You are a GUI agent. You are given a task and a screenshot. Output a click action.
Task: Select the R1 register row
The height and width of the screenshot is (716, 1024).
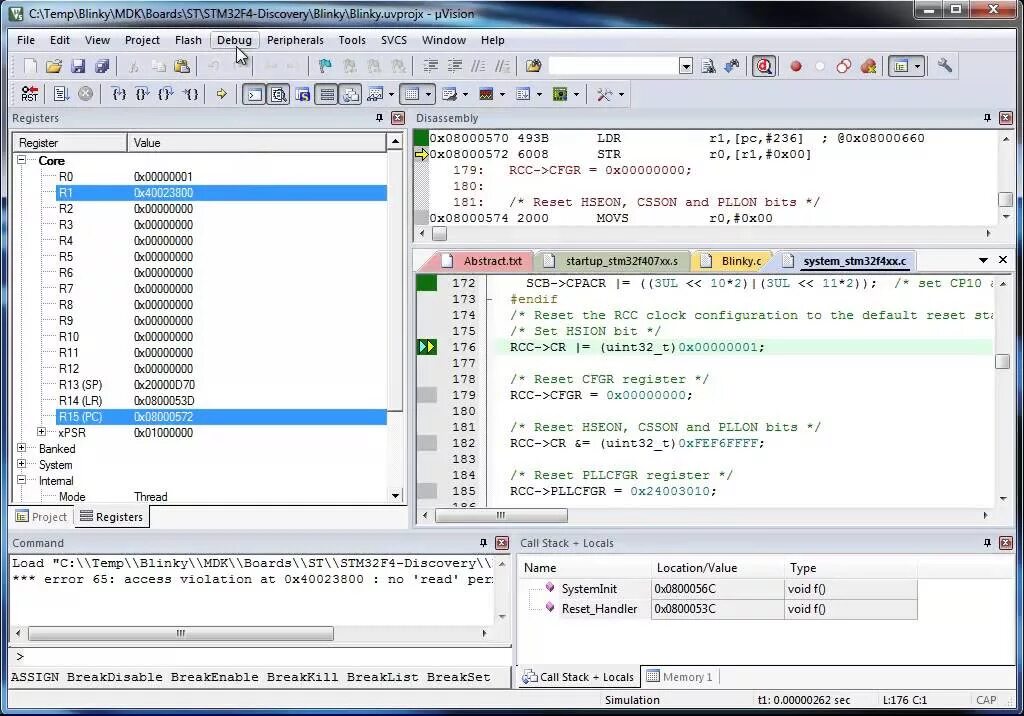pyautogui.click(x=221, y=193)
